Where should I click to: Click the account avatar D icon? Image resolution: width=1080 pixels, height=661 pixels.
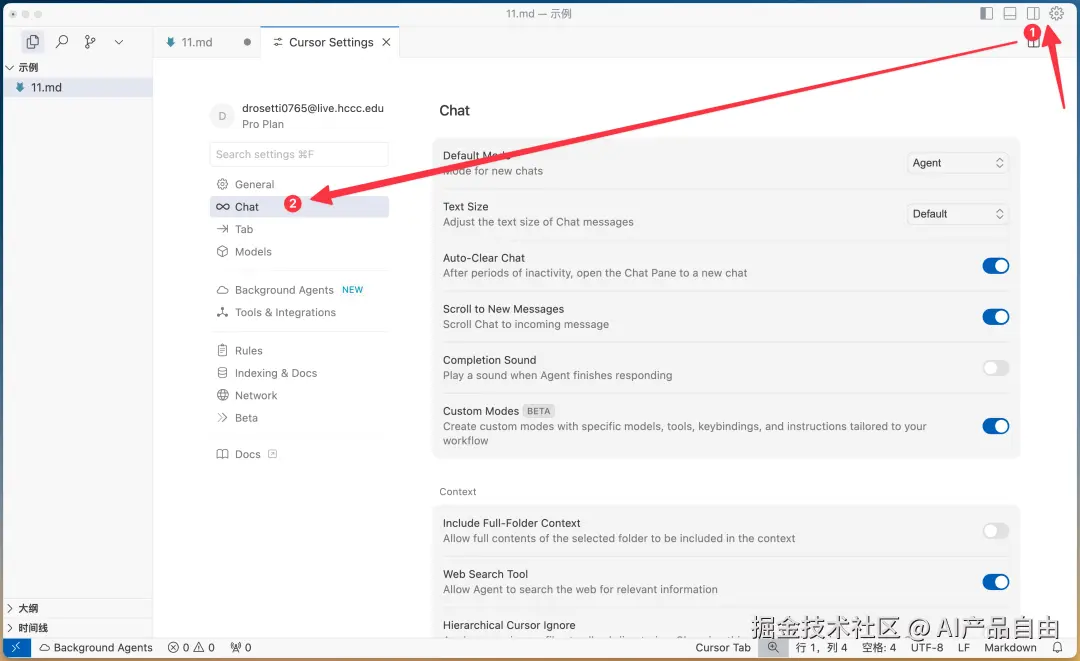coord(222,116)
